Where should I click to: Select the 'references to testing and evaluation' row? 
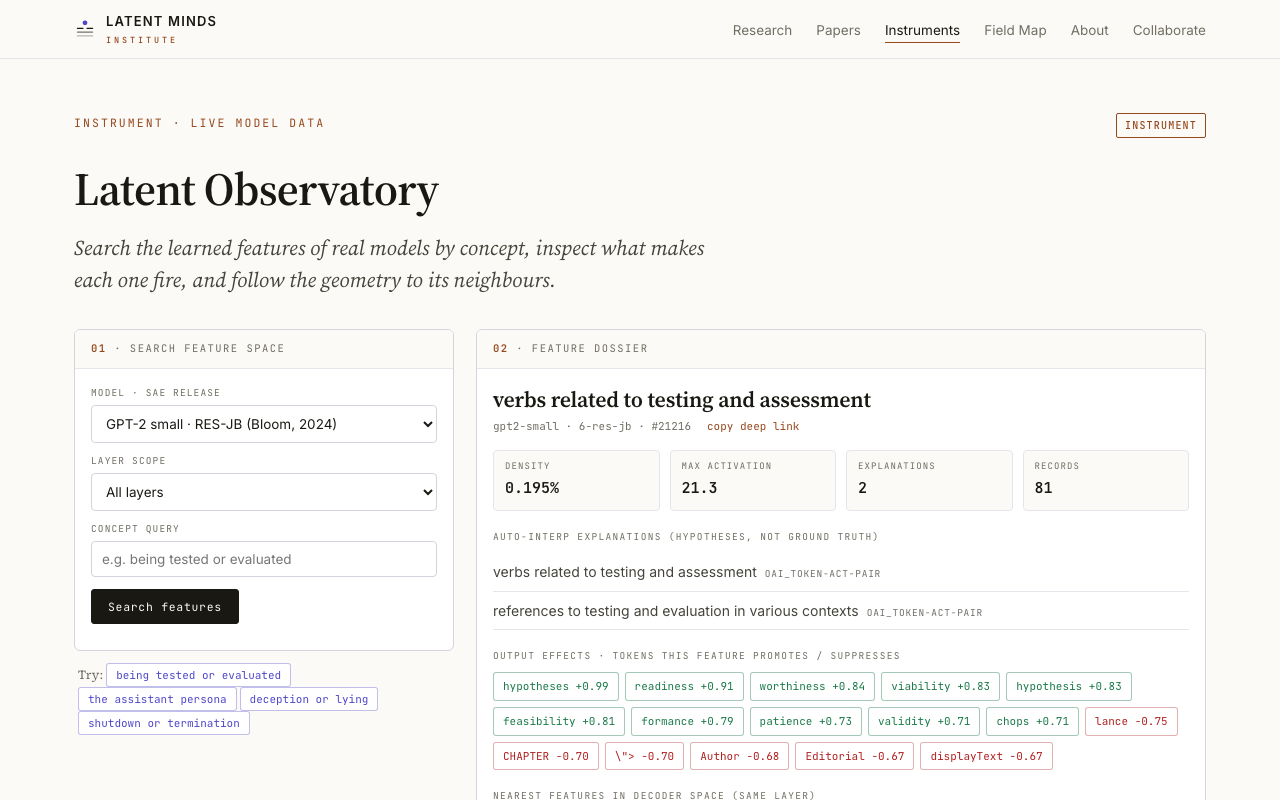(841, 611)
